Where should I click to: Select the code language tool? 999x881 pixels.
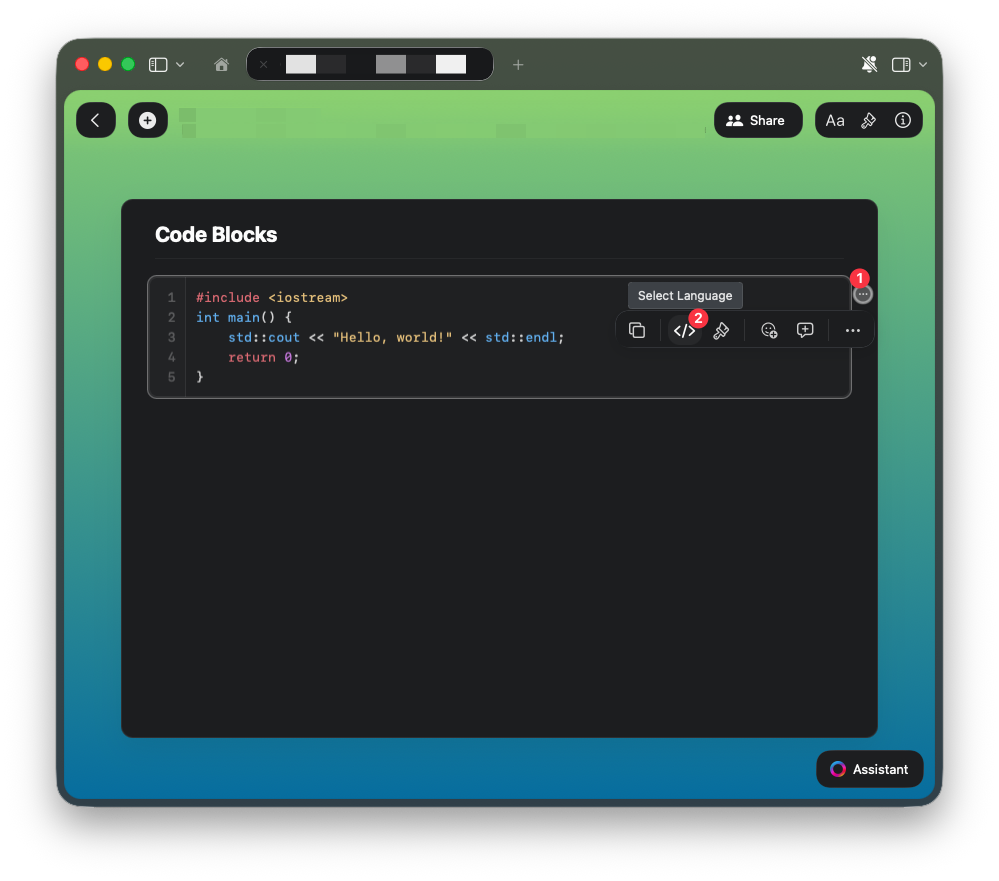(x=685, y=330)
